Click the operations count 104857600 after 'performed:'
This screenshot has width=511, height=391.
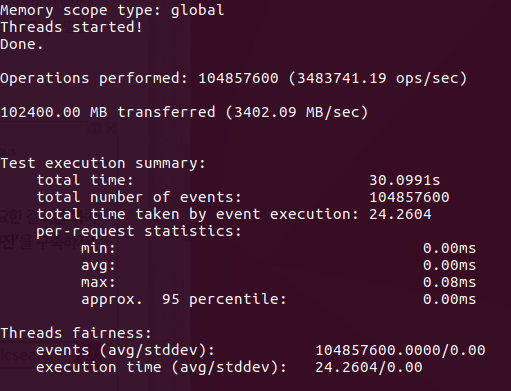238,78
